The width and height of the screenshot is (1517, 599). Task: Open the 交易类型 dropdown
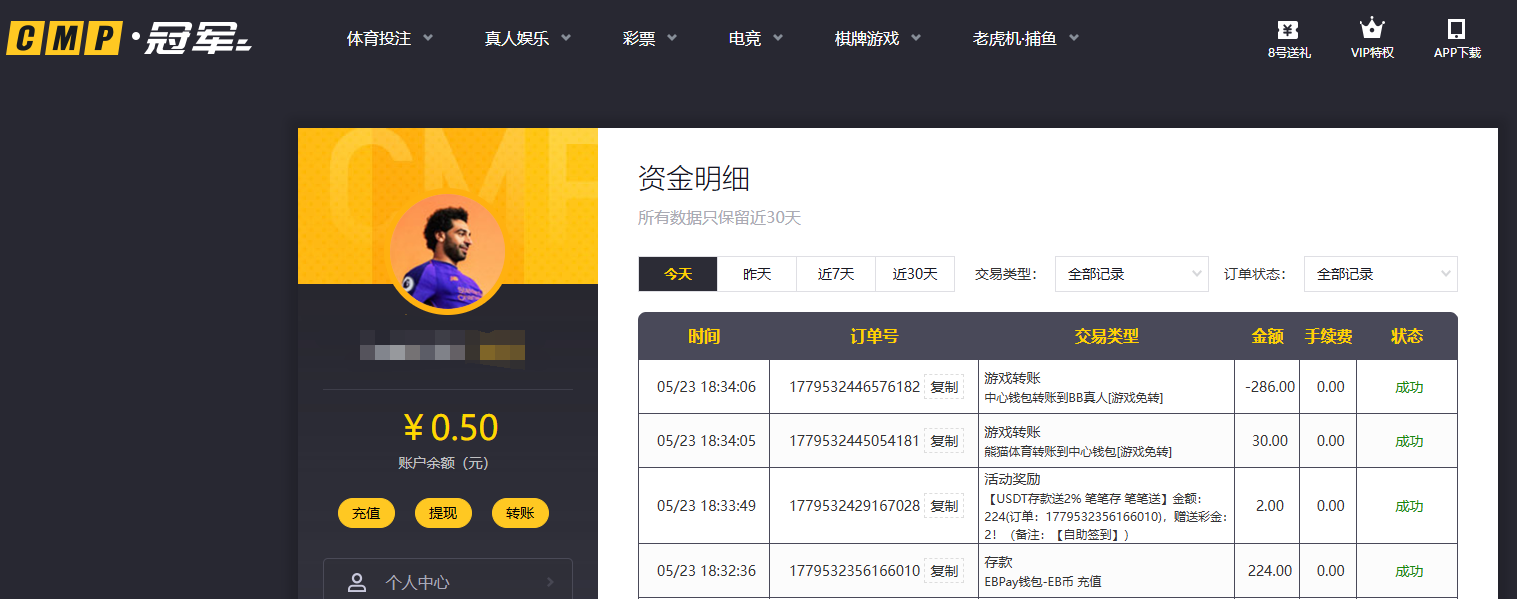(x=1131, y=274)
